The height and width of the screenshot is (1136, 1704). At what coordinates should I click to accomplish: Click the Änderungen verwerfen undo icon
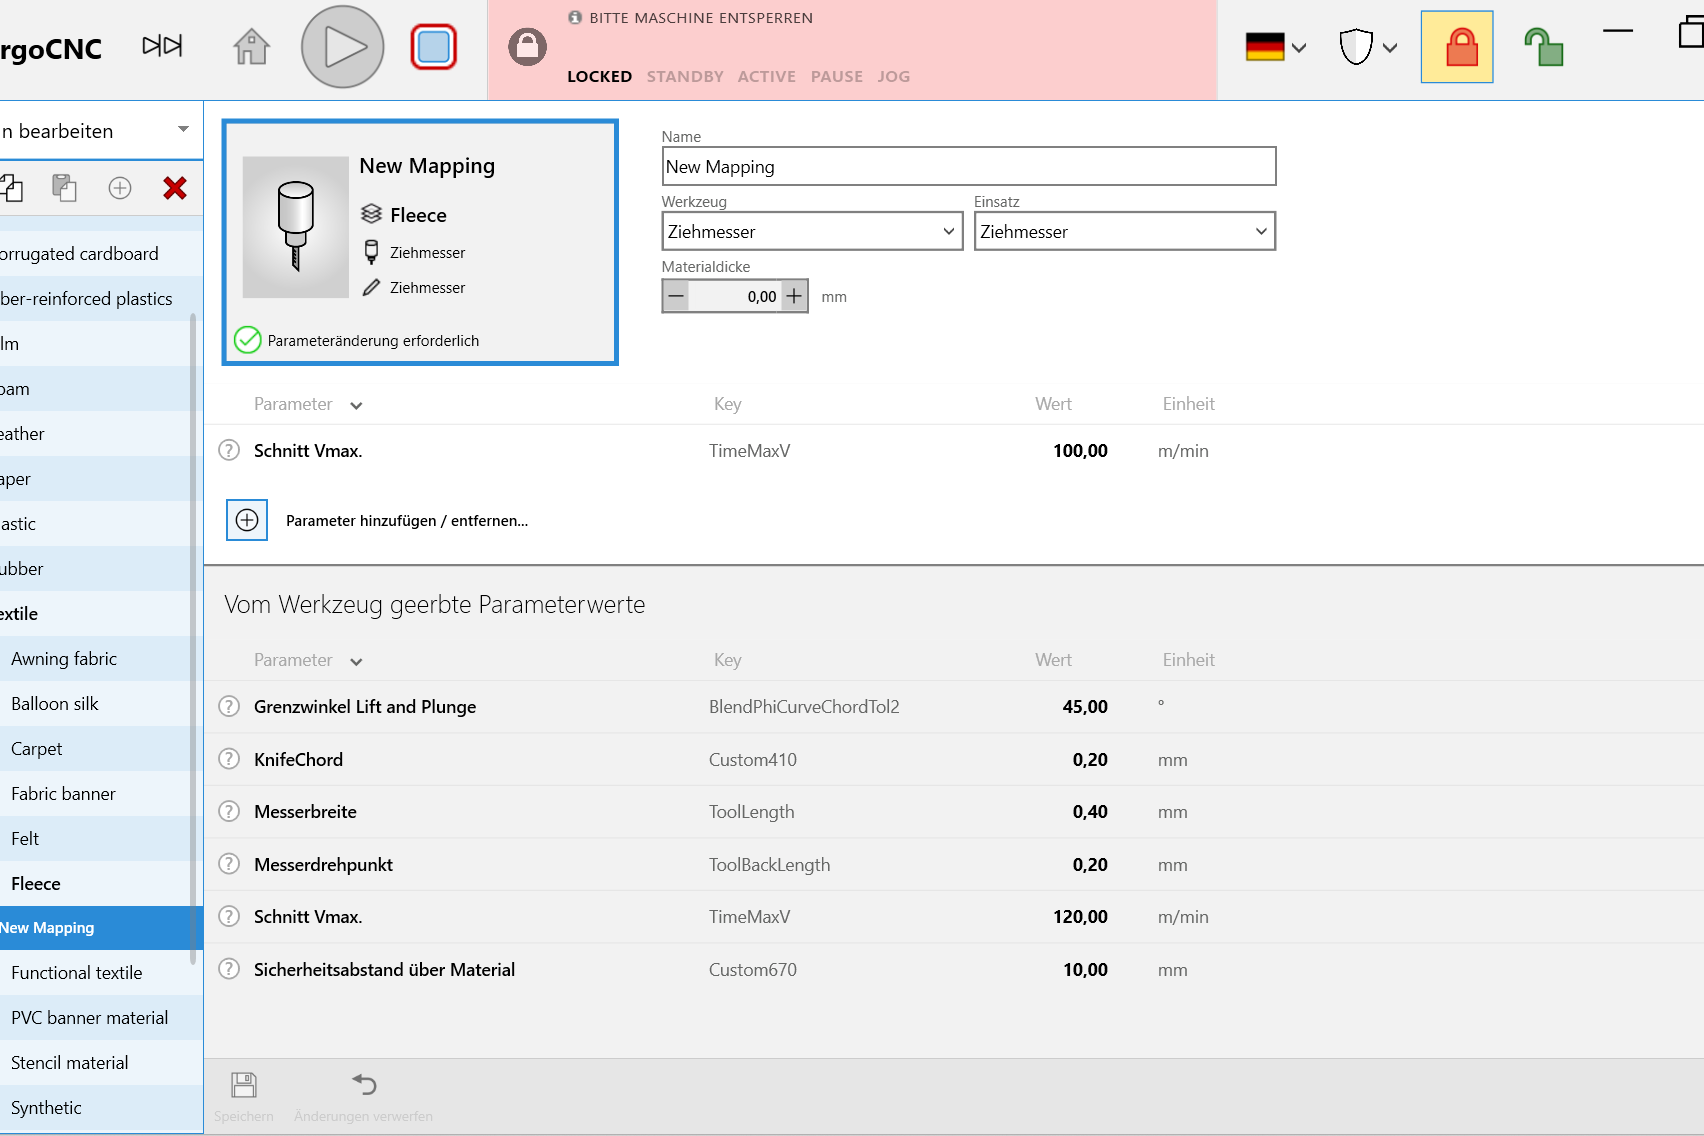point(364,1084)
